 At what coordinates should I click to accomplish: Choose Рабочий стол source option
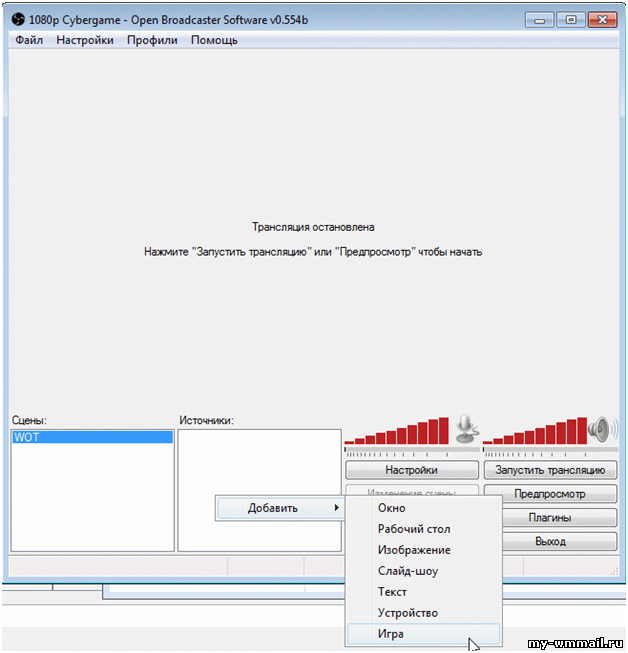tap(424, 529)
